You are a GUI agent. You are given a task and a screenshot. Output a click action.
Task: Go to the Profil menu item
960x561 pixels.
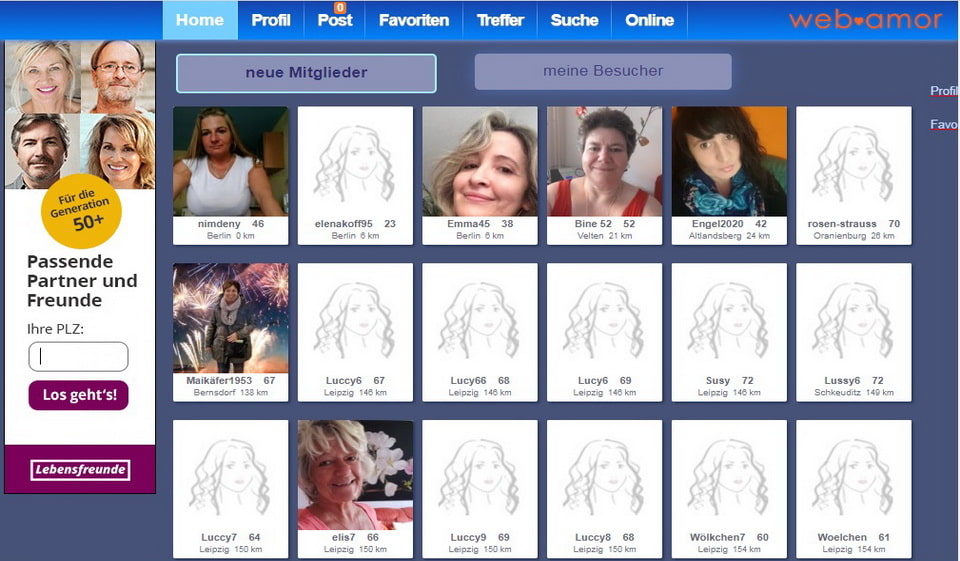[270, 20]
